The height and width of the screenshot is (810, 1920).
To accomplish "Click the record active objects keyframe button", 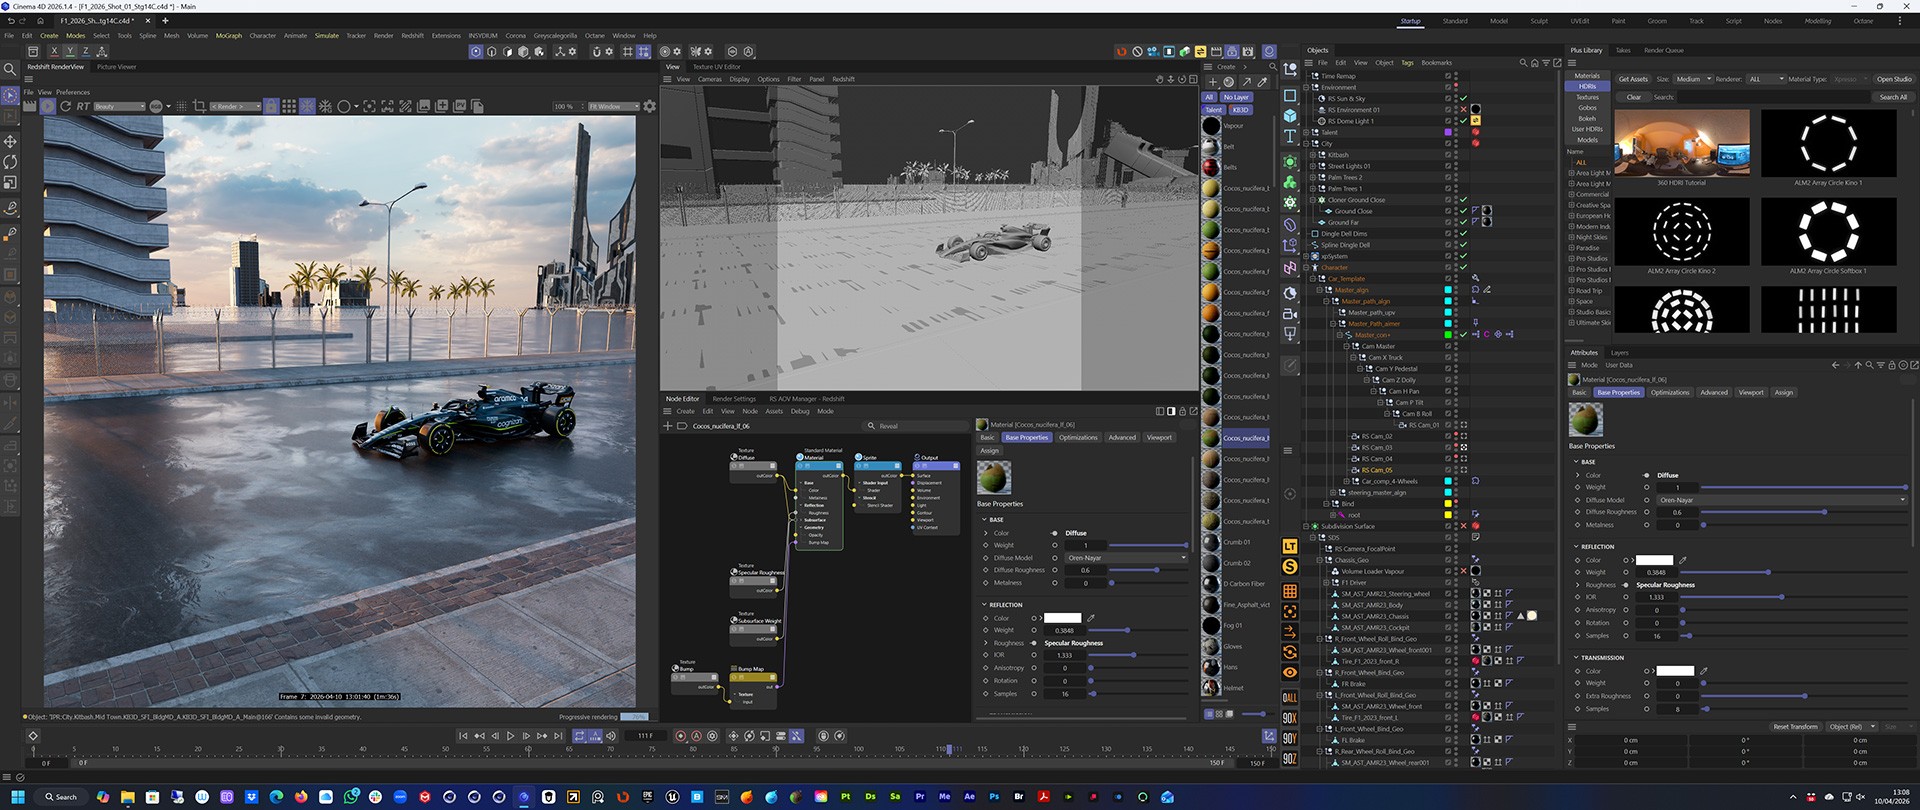I will tap(681, 736).
